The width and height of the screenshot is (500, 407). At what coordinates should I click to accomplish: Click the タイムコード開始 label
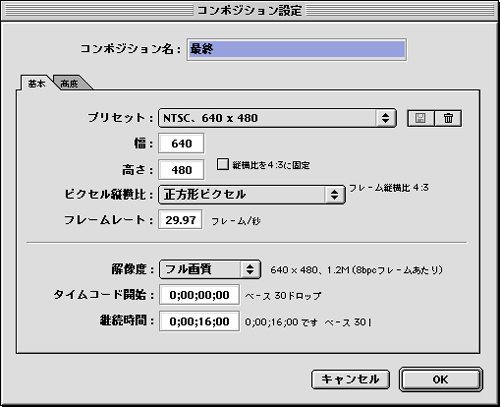104,295
